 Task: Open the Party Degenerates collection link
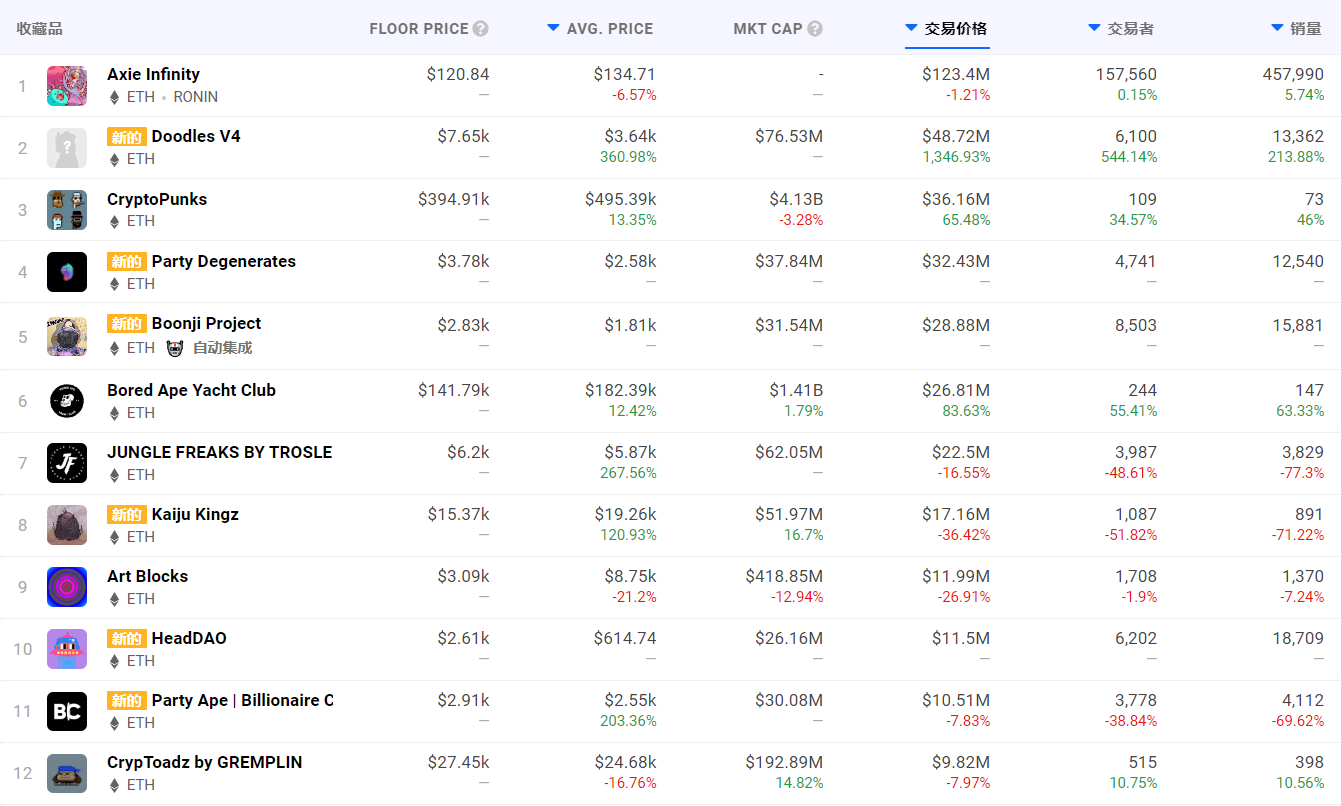coord(224,261)
